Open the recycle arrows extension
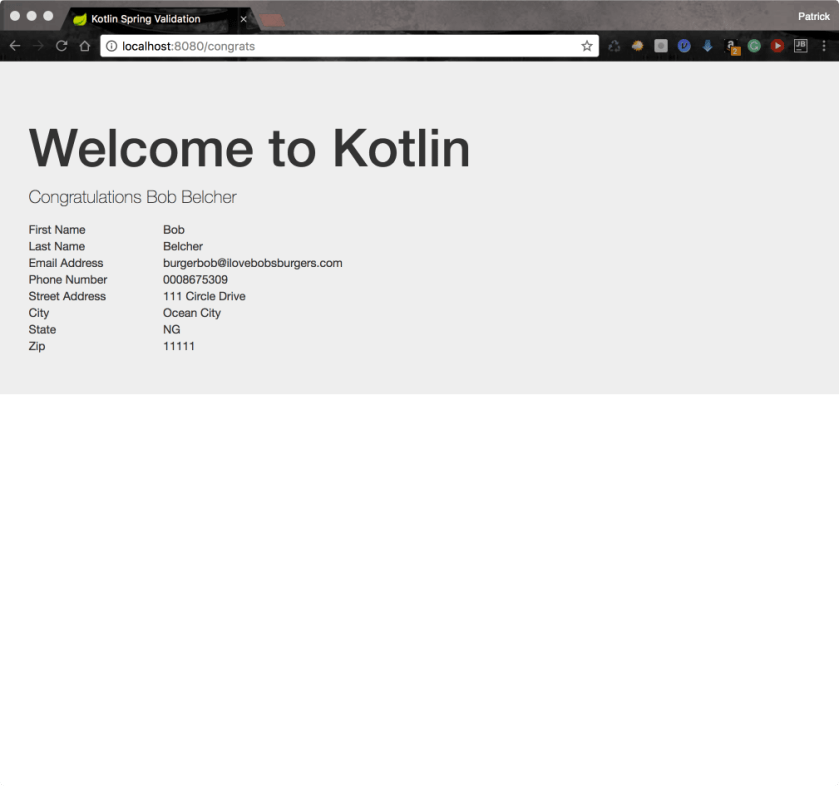 614,46
